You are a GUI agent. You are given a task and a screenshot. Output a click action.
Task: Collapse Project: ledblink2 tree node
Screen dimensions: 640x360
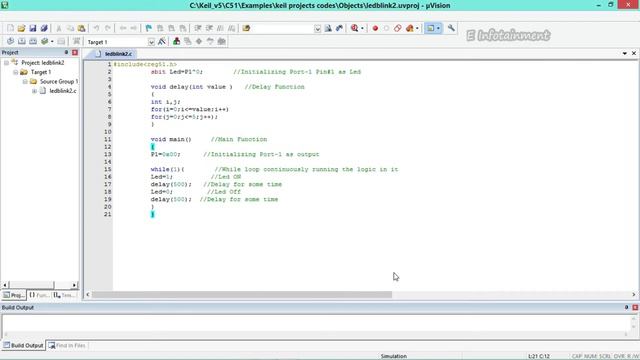coord(7,63)
